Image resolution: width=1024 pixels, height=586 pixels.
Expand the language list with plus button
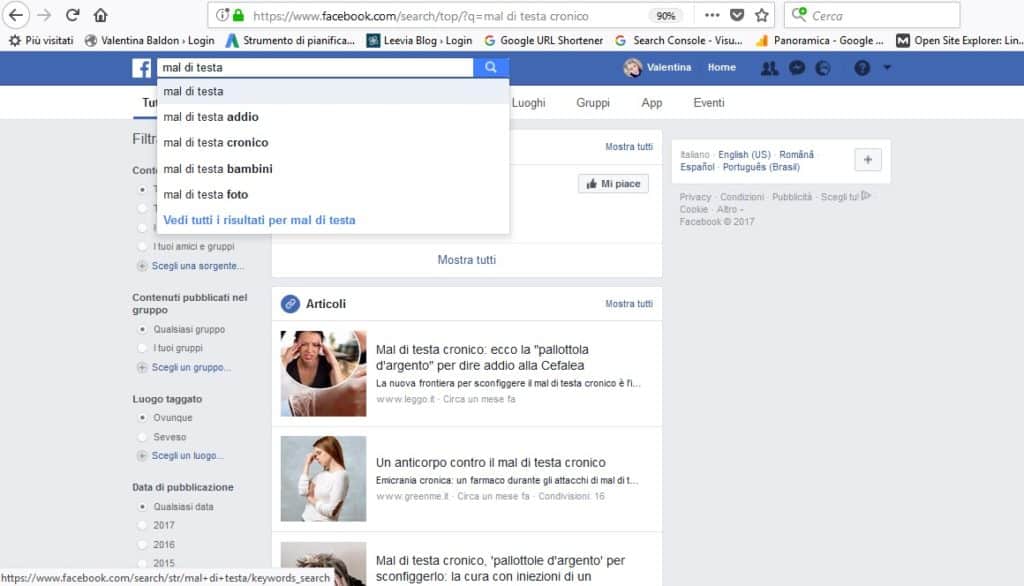coord(868,159)
